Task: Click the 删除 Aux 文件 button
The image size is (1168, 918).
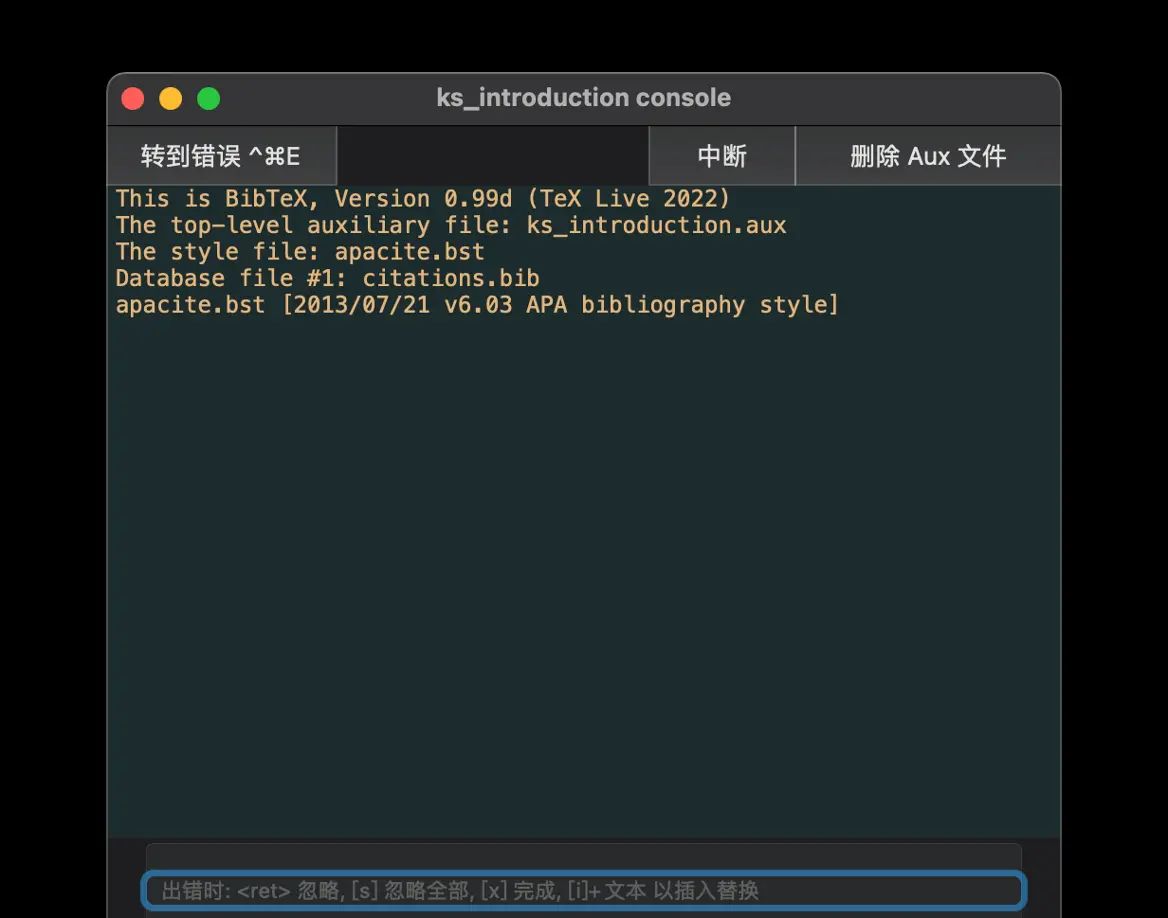Action: pyautogui.click(x=928, y=155)
